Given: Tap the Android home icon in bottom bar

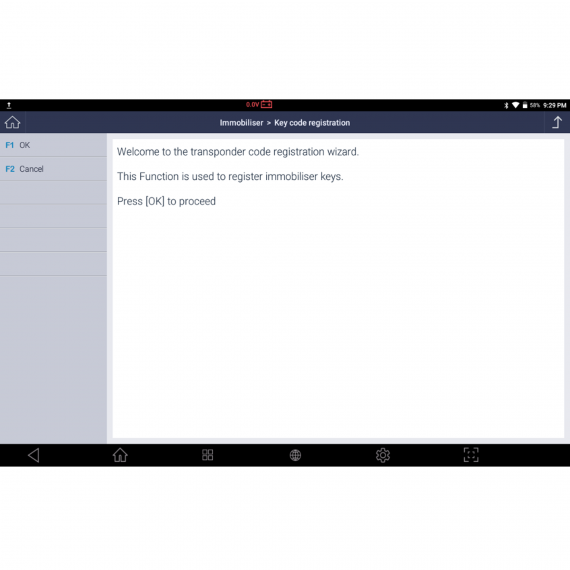Looking at the screenshot, I should click(120, 455).
